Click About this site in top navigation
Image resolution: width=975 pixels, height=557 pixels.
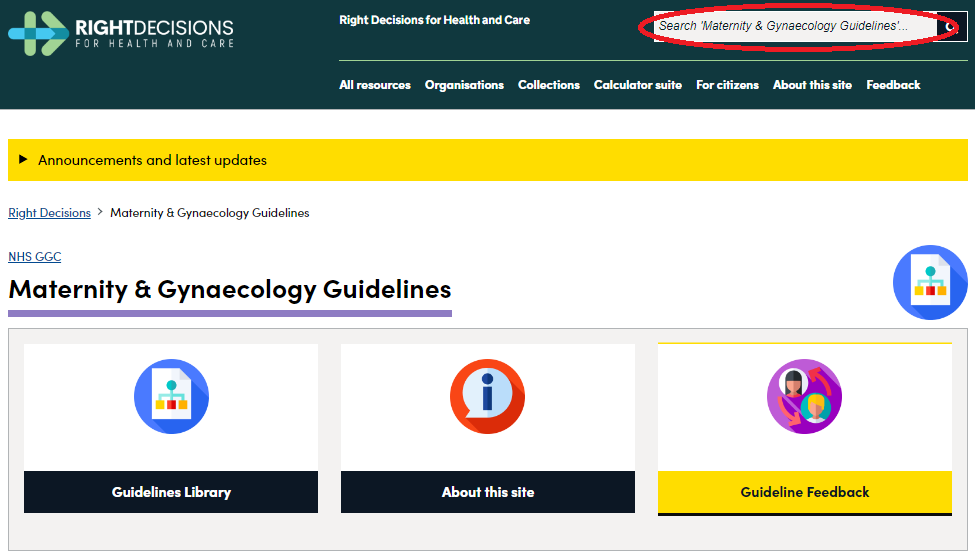(x=812, y=85)
